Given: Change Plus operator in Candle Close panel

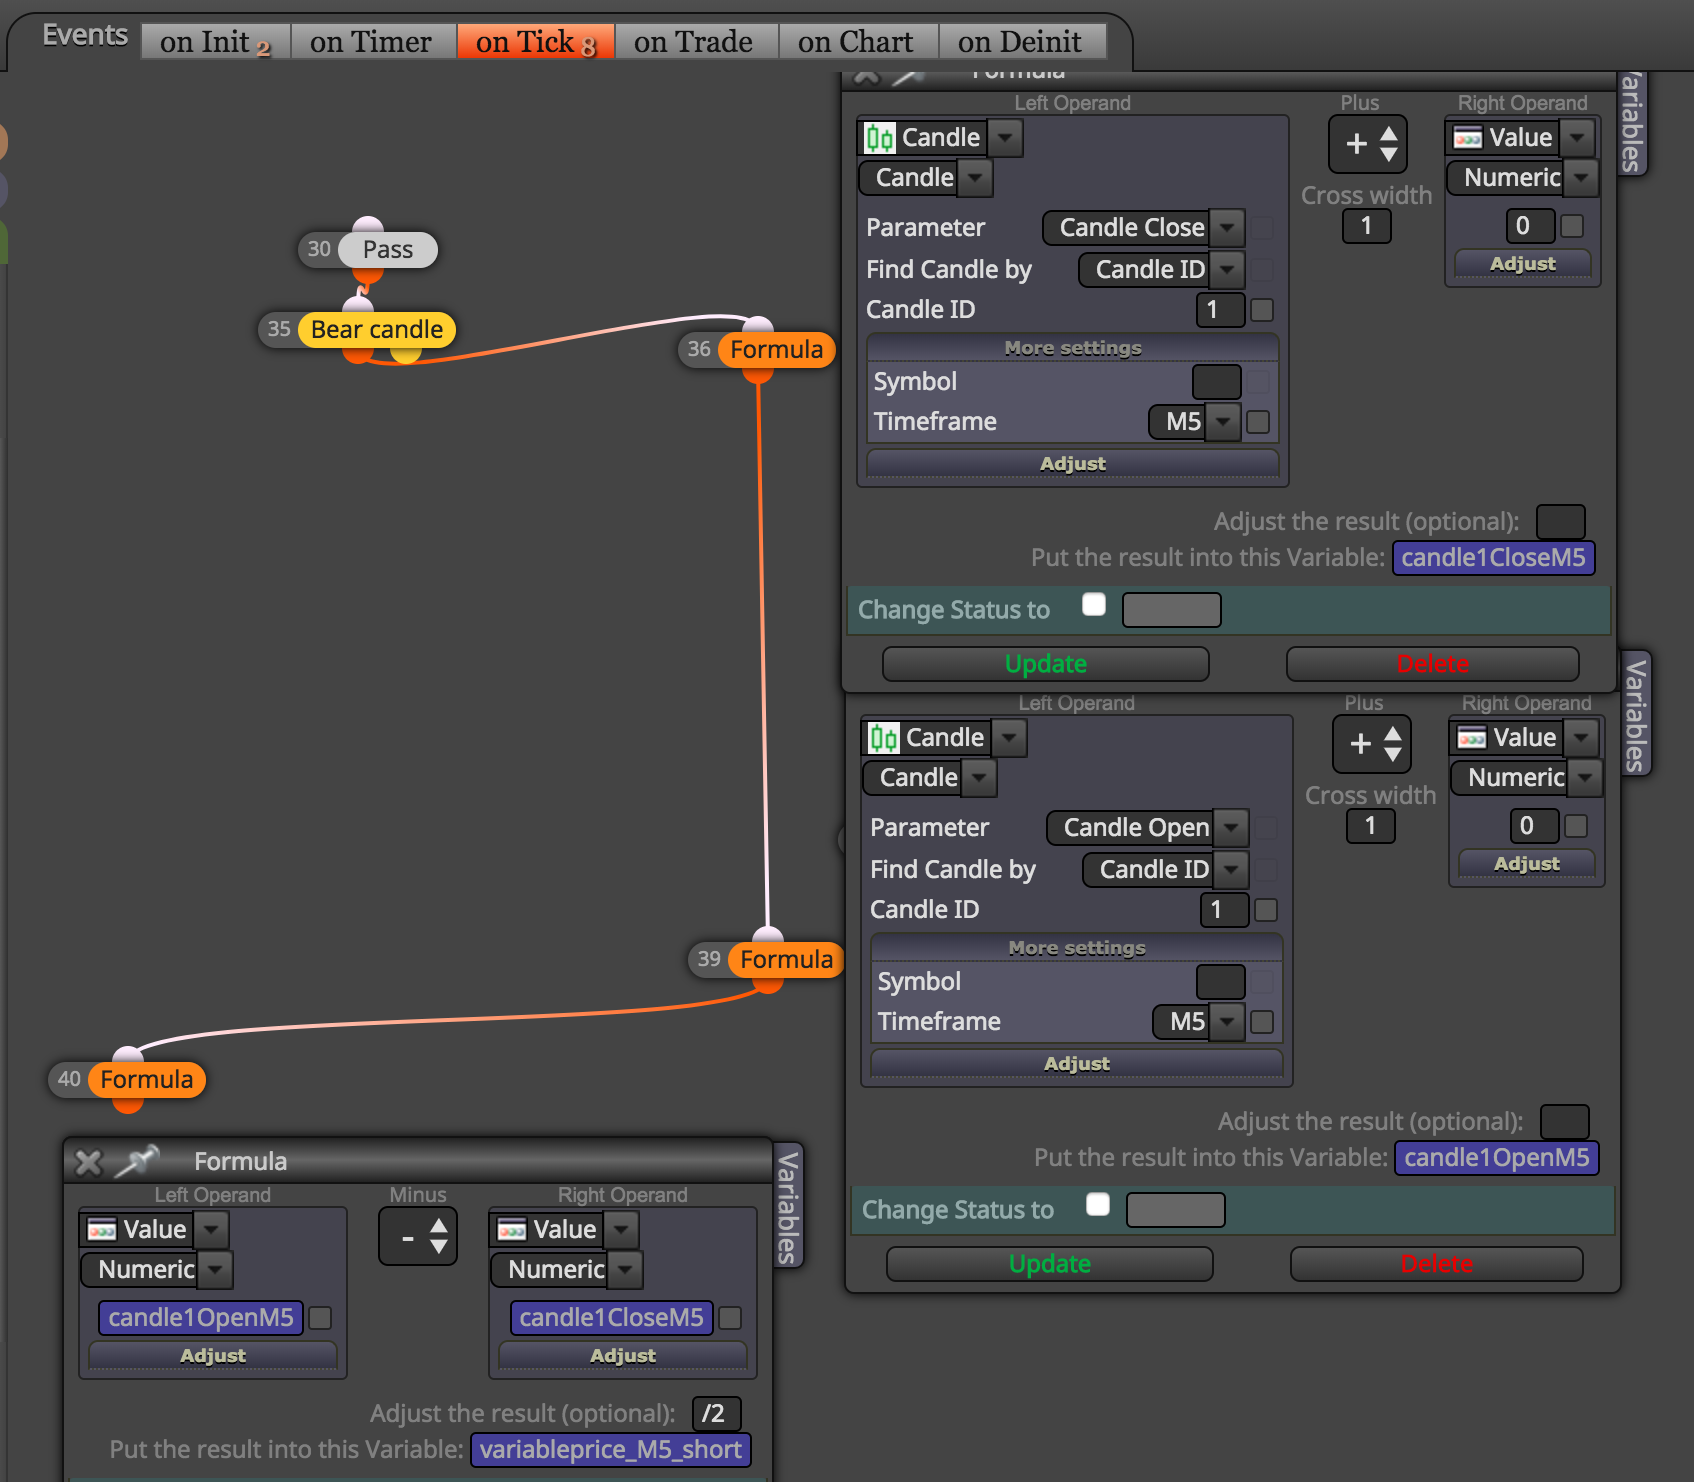Looking at the screenshot, I should [1368, 144].
